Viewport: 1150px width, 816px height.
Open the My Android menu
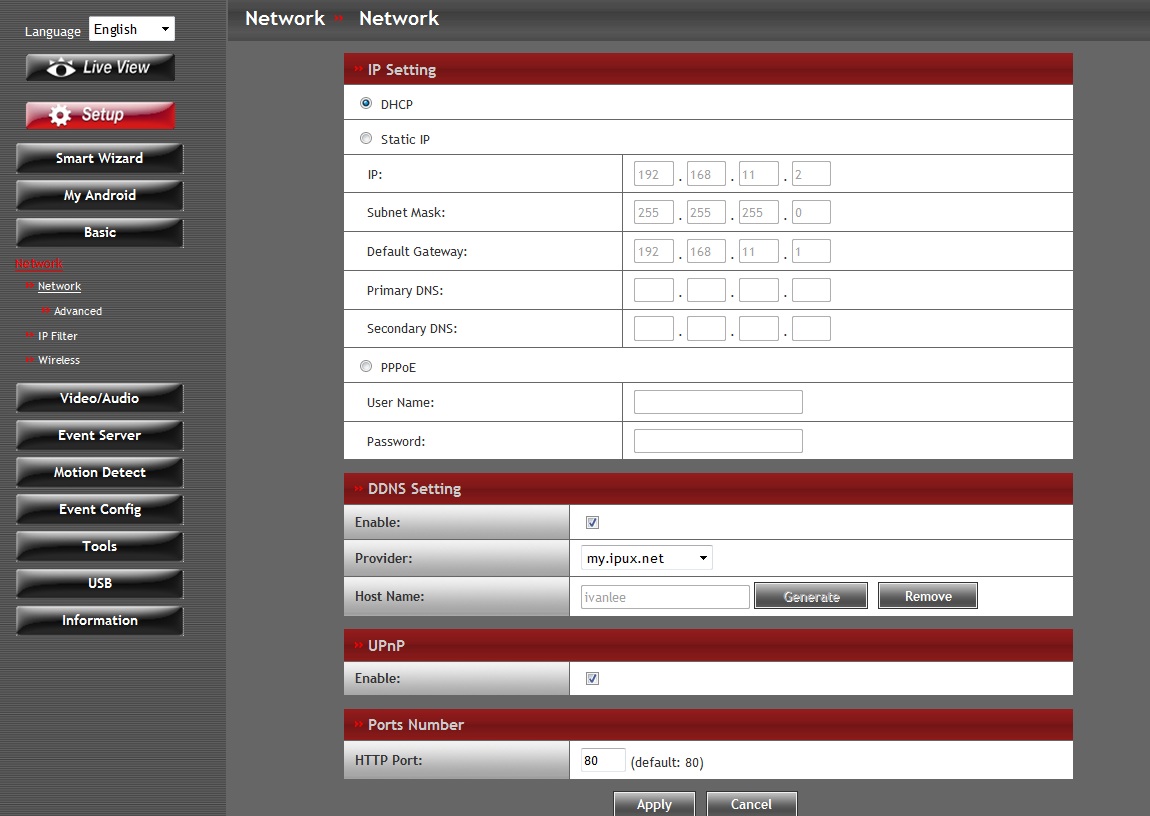click(100, 196)
